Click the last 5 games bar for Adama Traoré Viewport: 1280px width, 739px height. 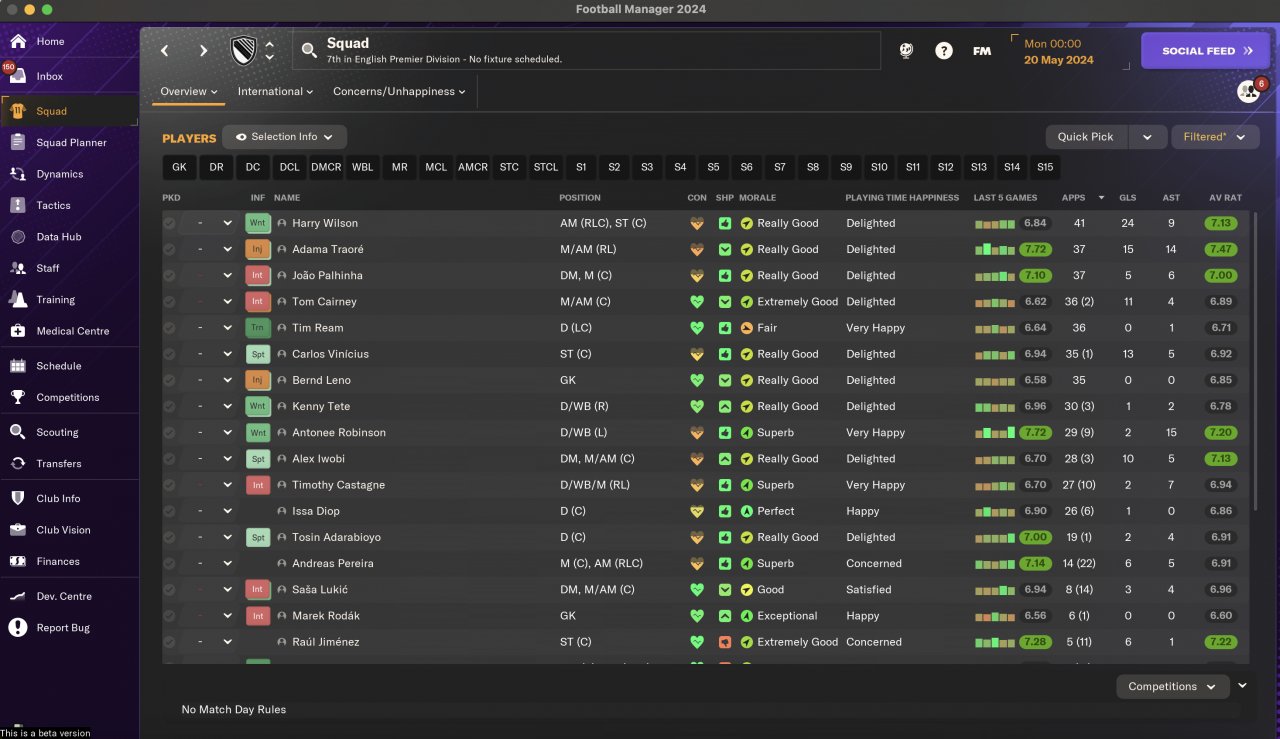click(995, 249)
